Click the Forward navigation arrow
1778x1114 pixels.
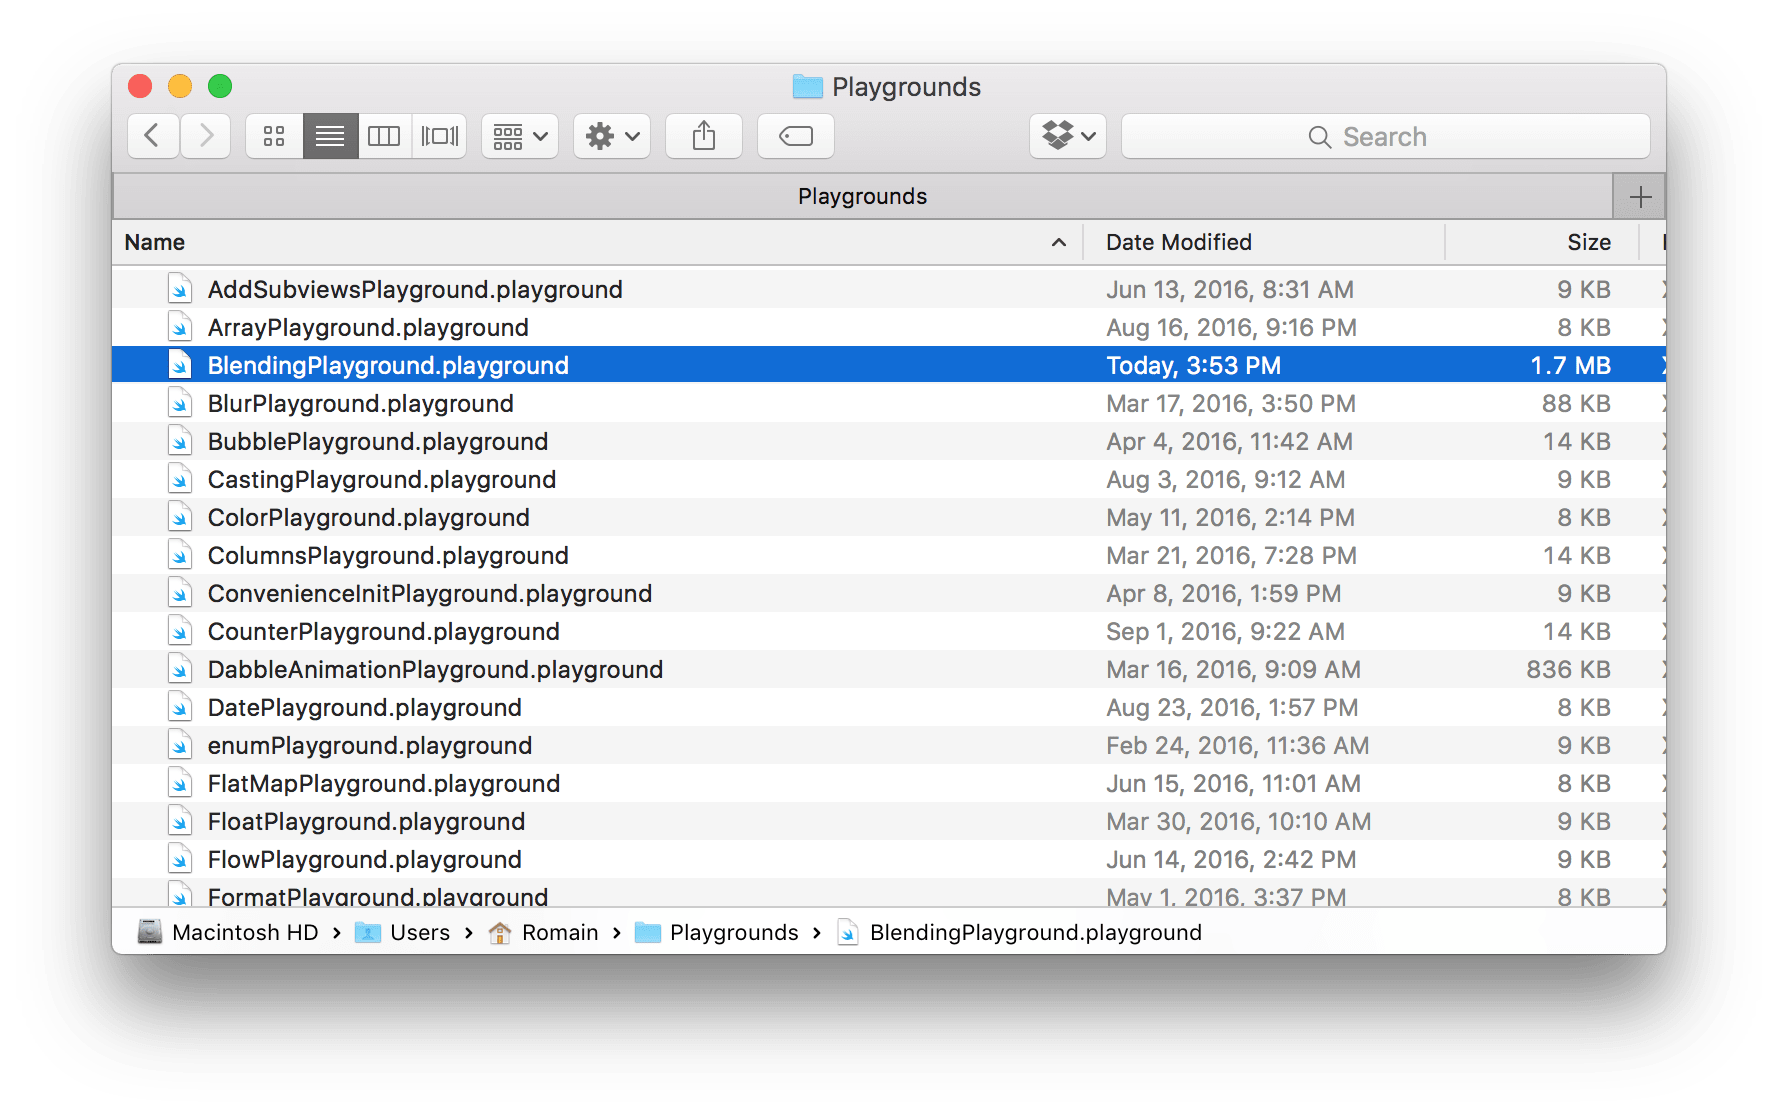pos(205,135)
